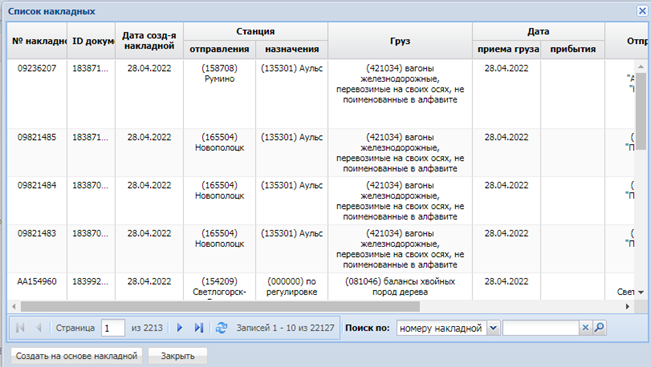The height and width of the screenshot is (367, 651).
Task: Click the vertical scrollbar thumb
Action: coord(641,111)
